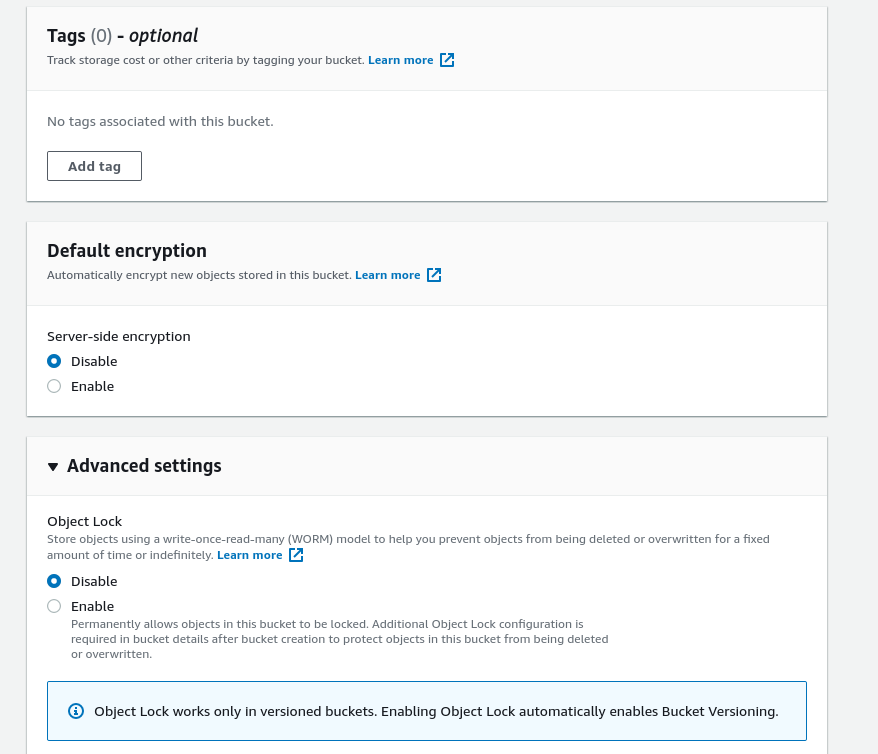Screen dimensions: 878x754
Task: Click the Object Lock versioned buckets notice text
Action: [x=436, y=711]
